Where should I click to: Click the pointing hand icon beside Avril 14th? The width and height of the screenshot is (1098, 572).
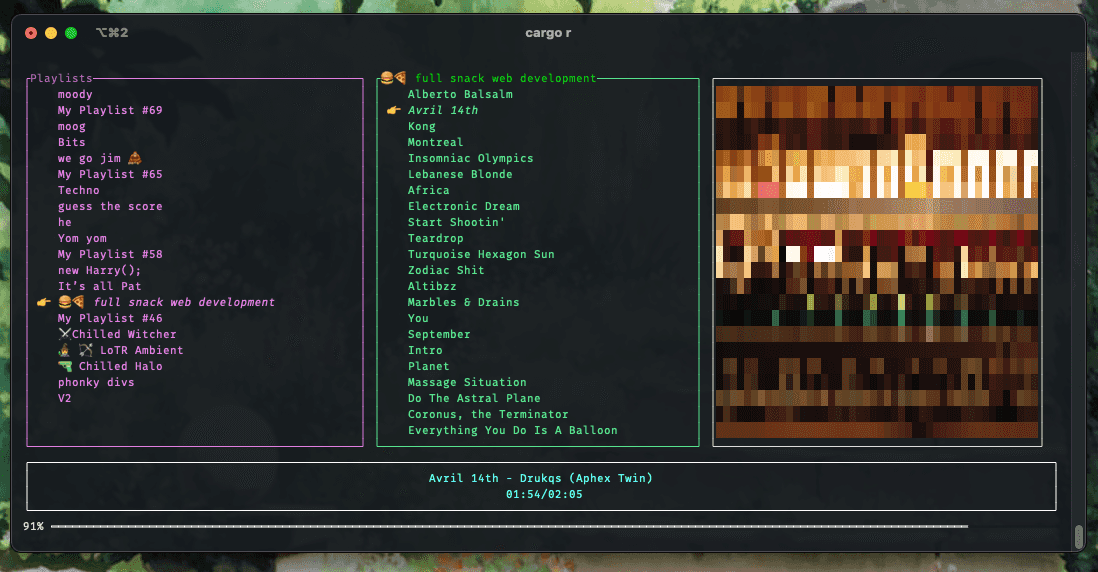(x=393, y=111)
